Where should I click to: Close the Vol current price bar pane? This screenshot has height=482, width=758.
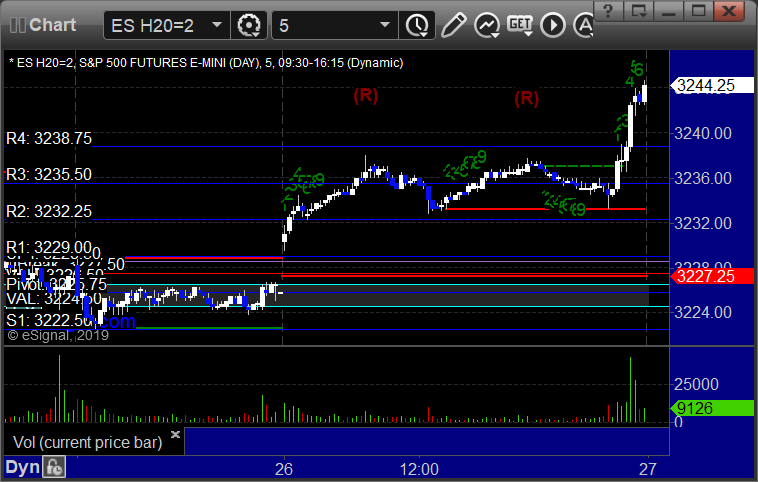pyautogui.click(x=175, y=434)
